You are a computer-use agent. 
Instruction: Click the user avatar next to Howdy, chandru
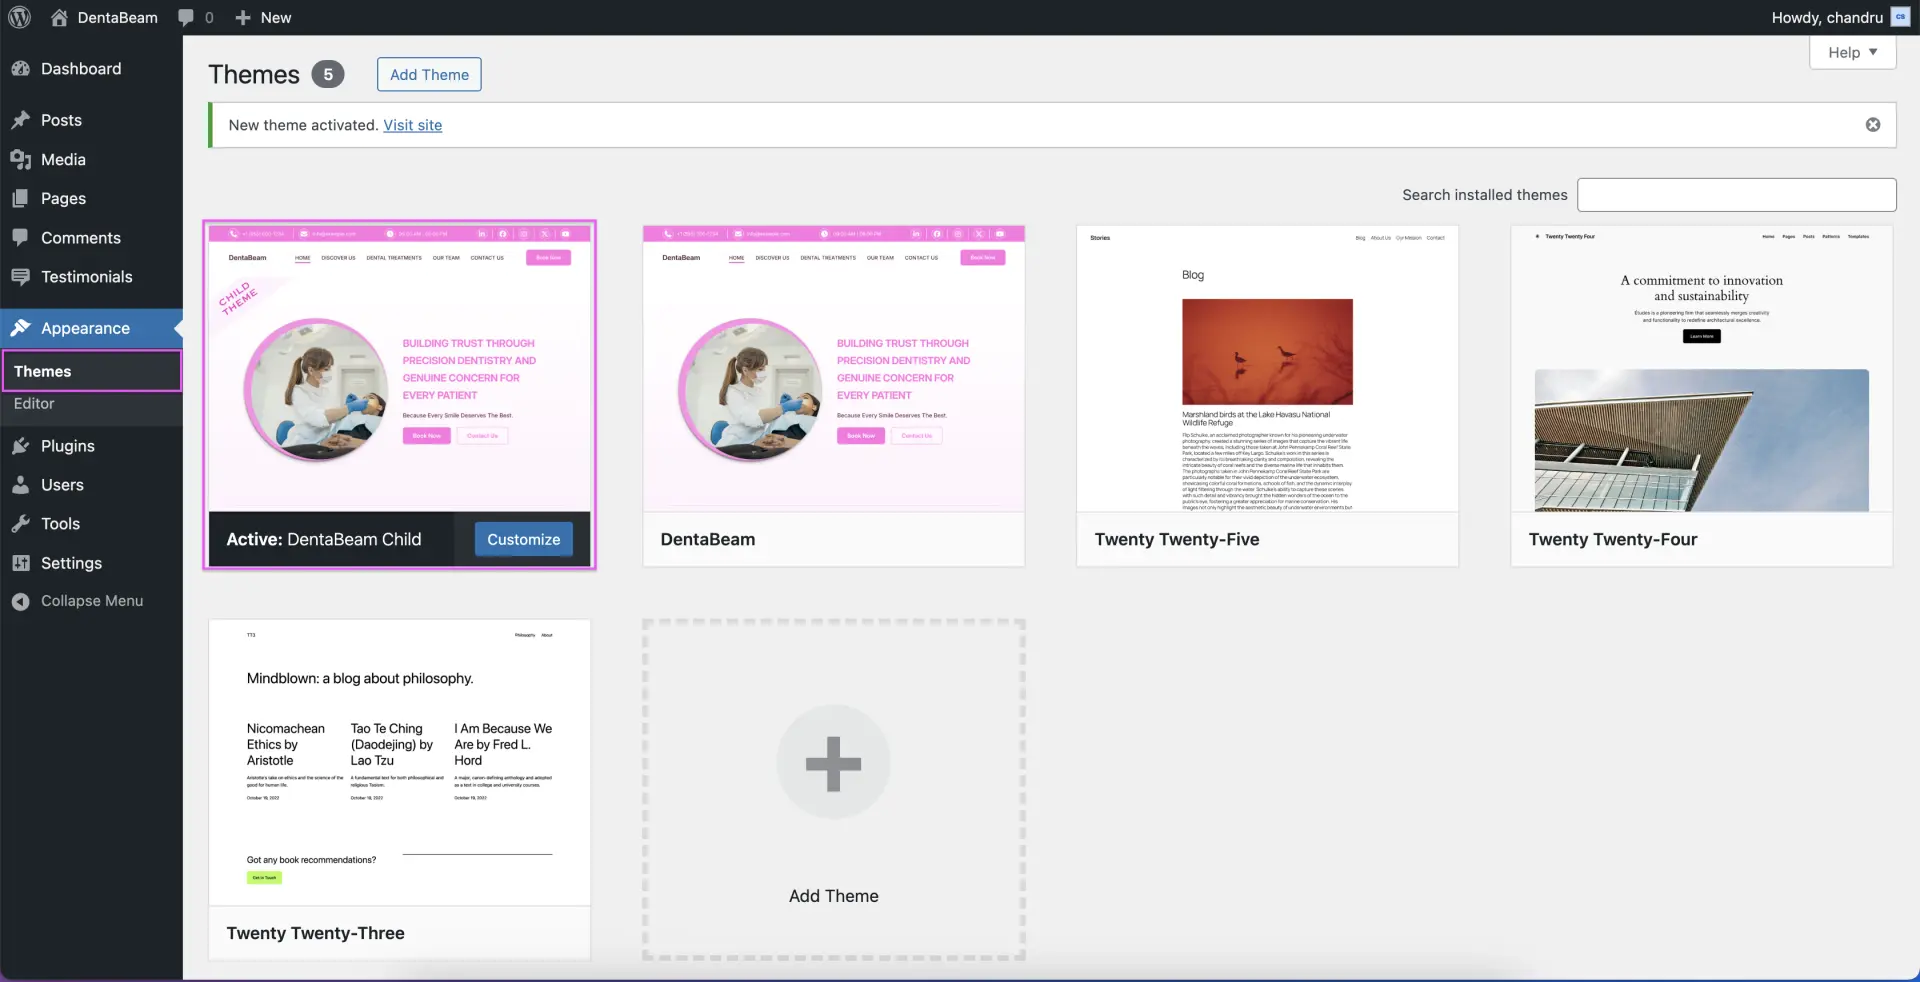point(1900,17)
